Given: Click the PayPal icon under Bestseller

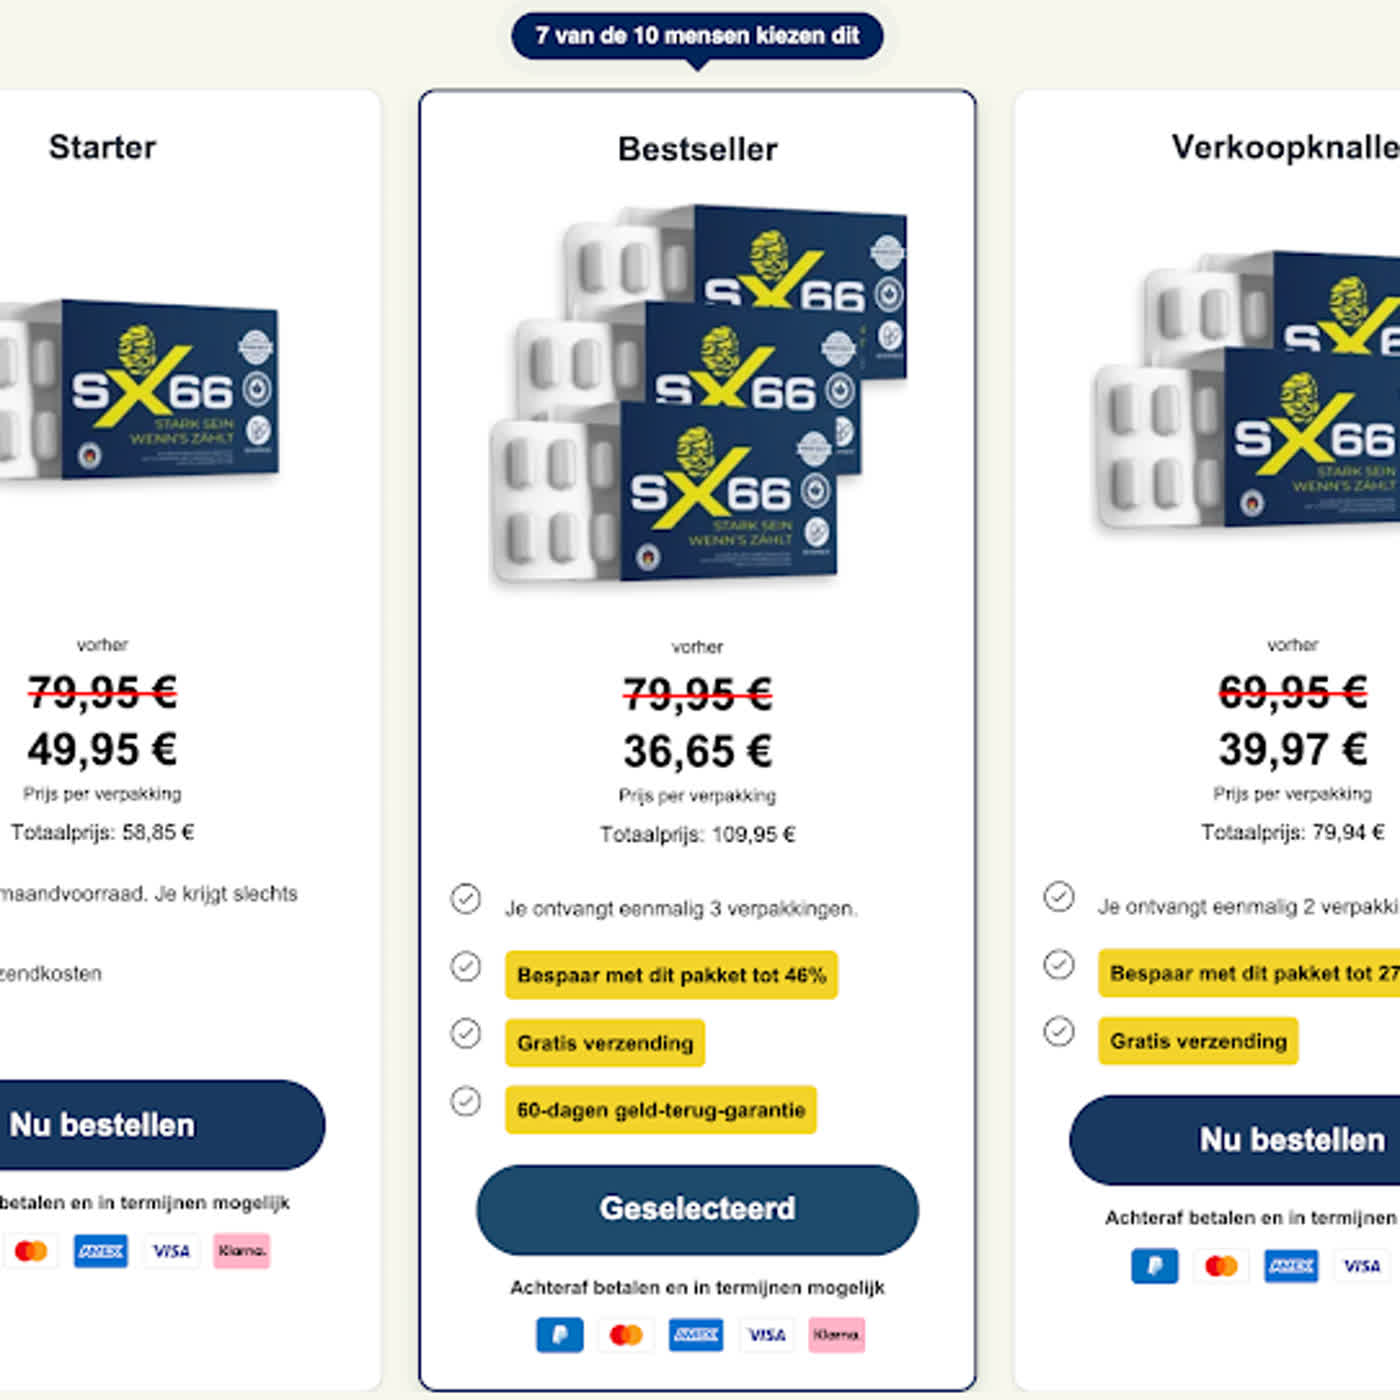Looking at the screenshot, I should 560,1334.
